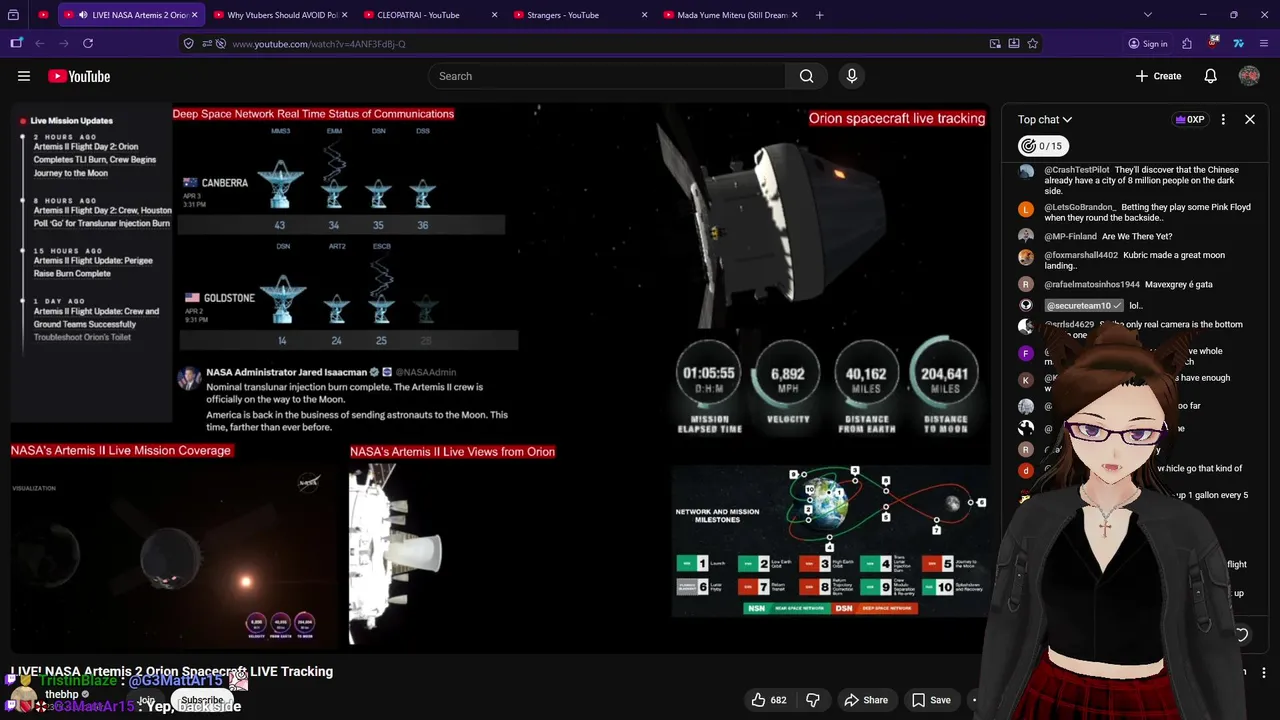This screenshot has height=720, width=1280.
Task: Go forward in browser history
Action: 64,44
